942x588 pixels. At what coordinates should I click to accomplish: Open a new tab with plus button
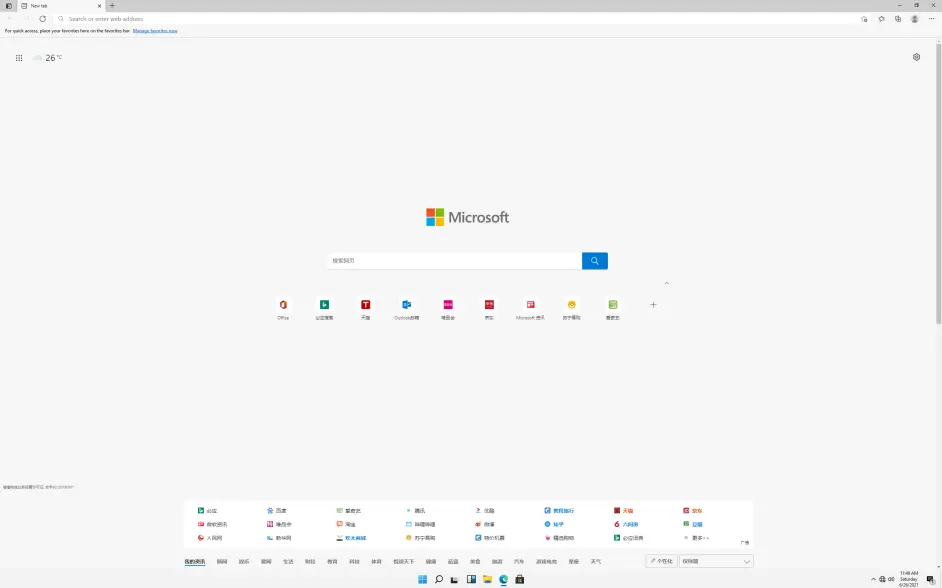tap(112, 5)
